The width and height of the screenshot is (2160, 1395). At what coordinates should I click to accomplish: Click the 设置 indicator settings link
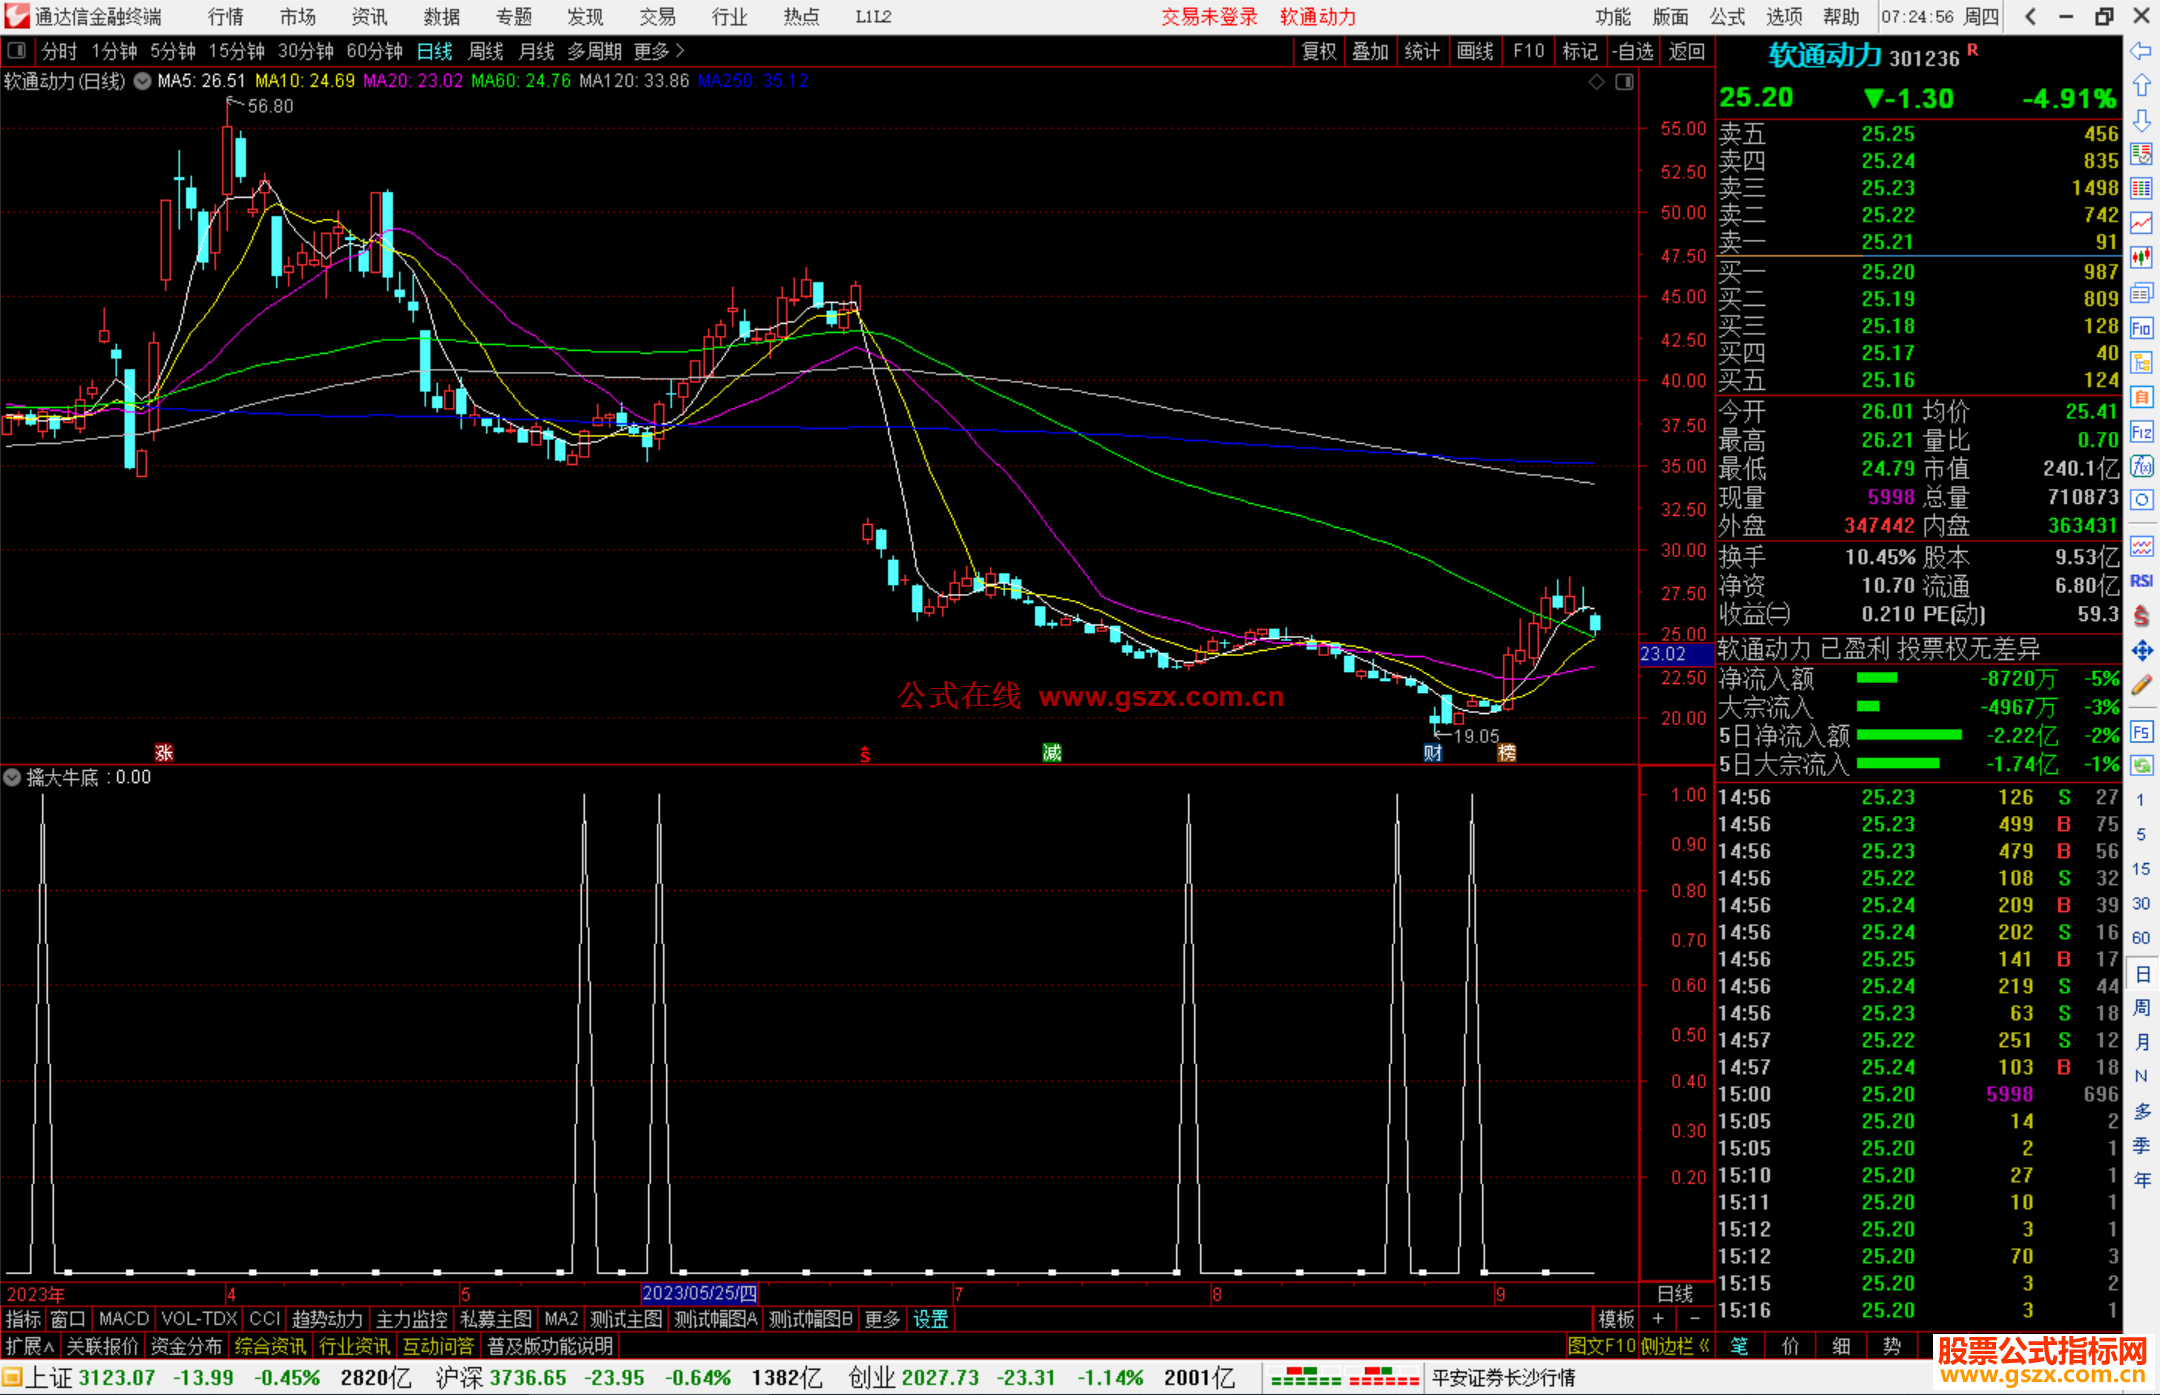click(x=930, y=1319)
